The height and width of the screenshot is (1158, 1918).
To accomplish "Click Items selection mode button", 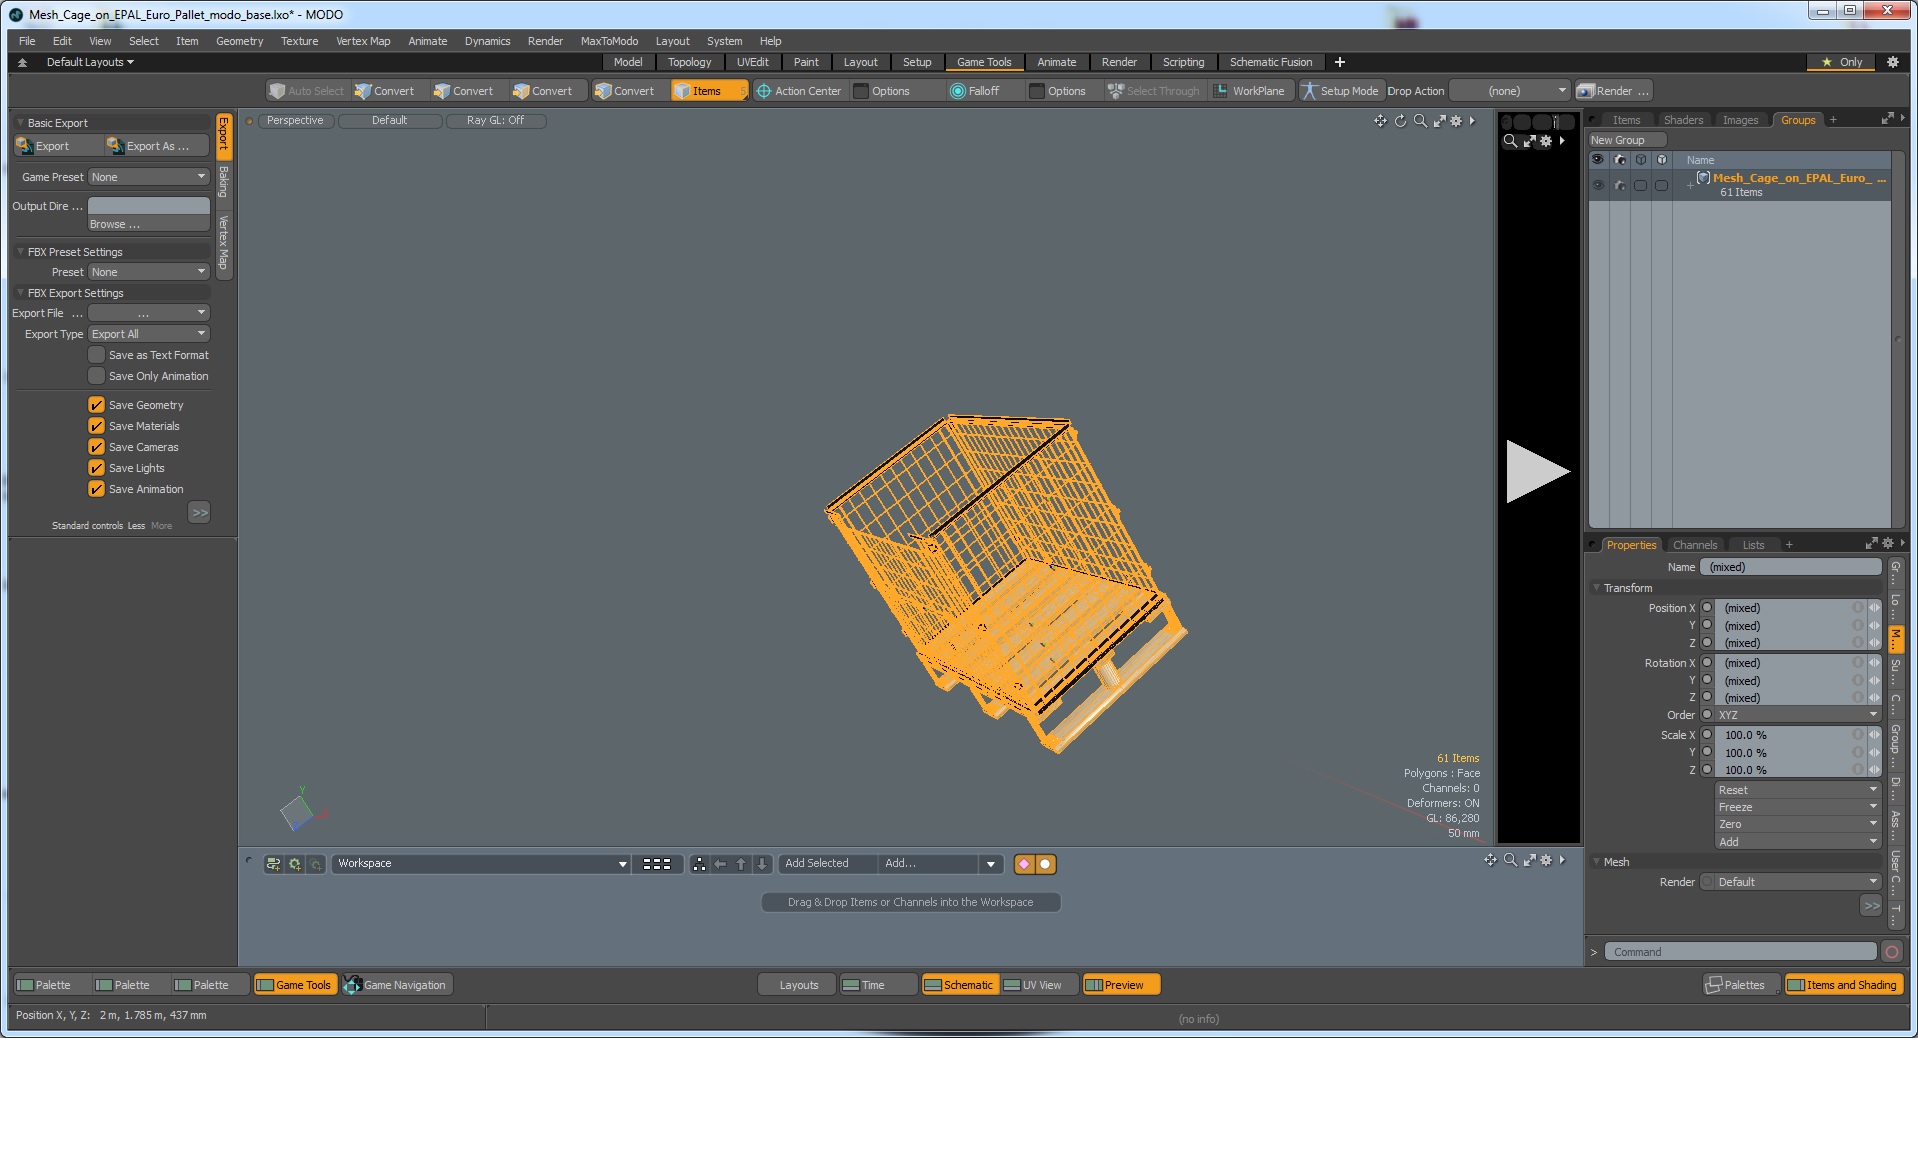I will pyautogui.click(x=708, y=91).
